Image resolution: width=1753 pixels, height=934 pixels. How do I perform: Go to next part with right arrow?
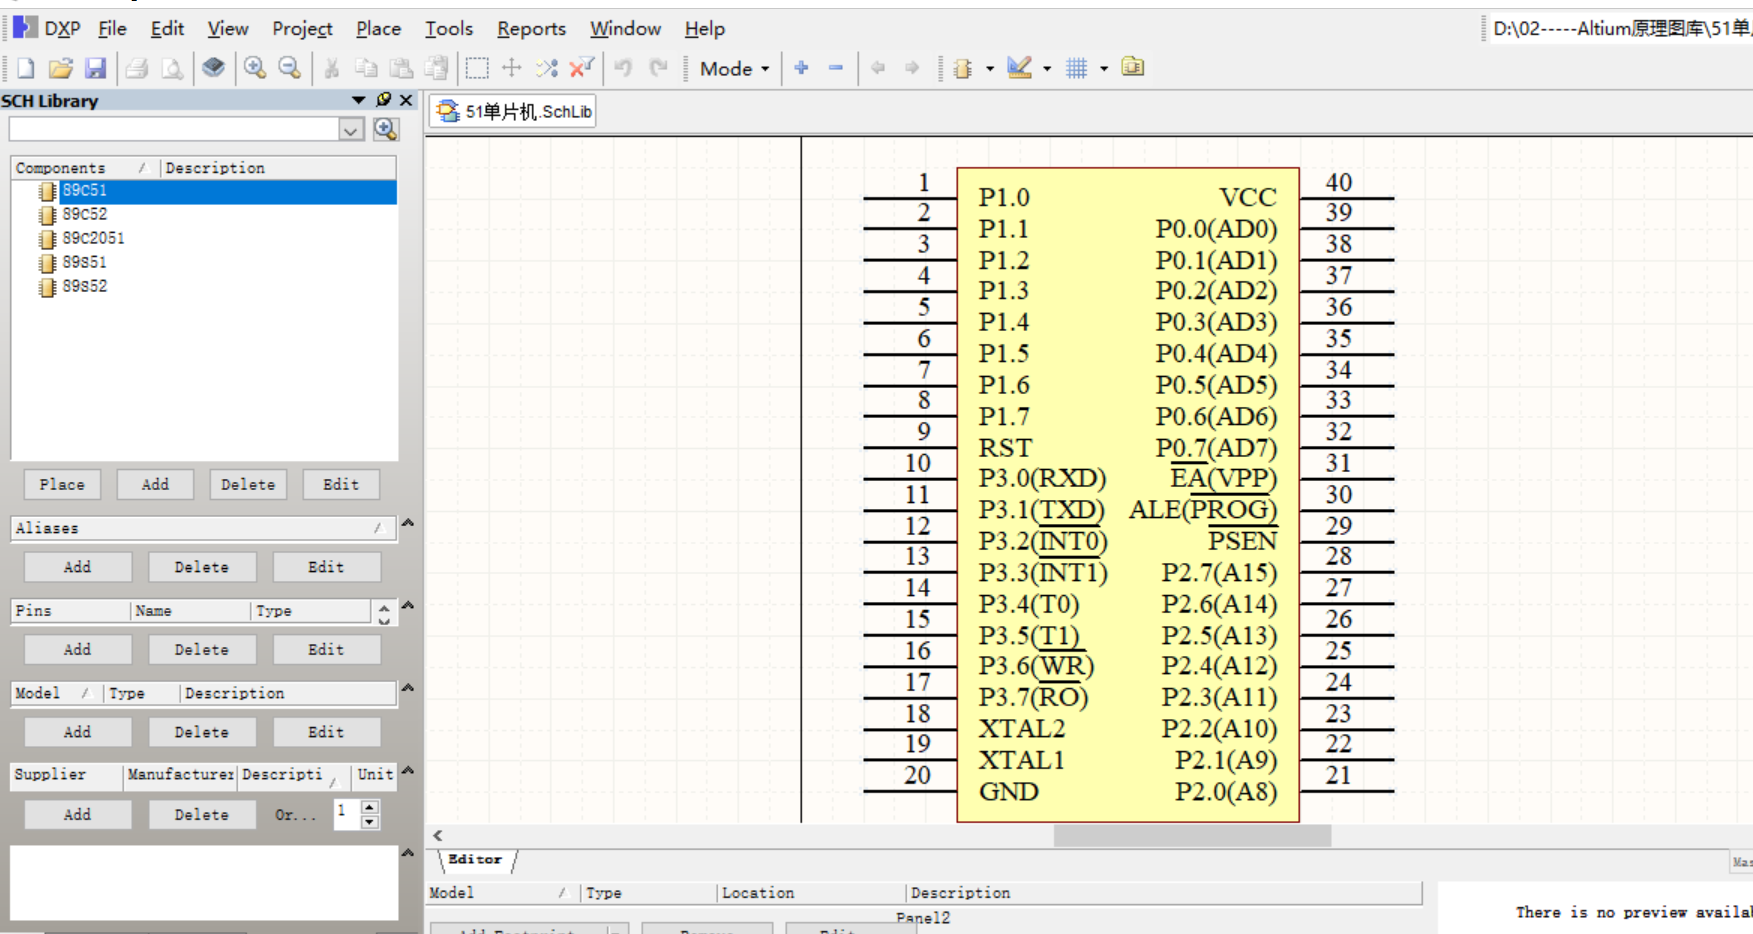coord(912,68)
